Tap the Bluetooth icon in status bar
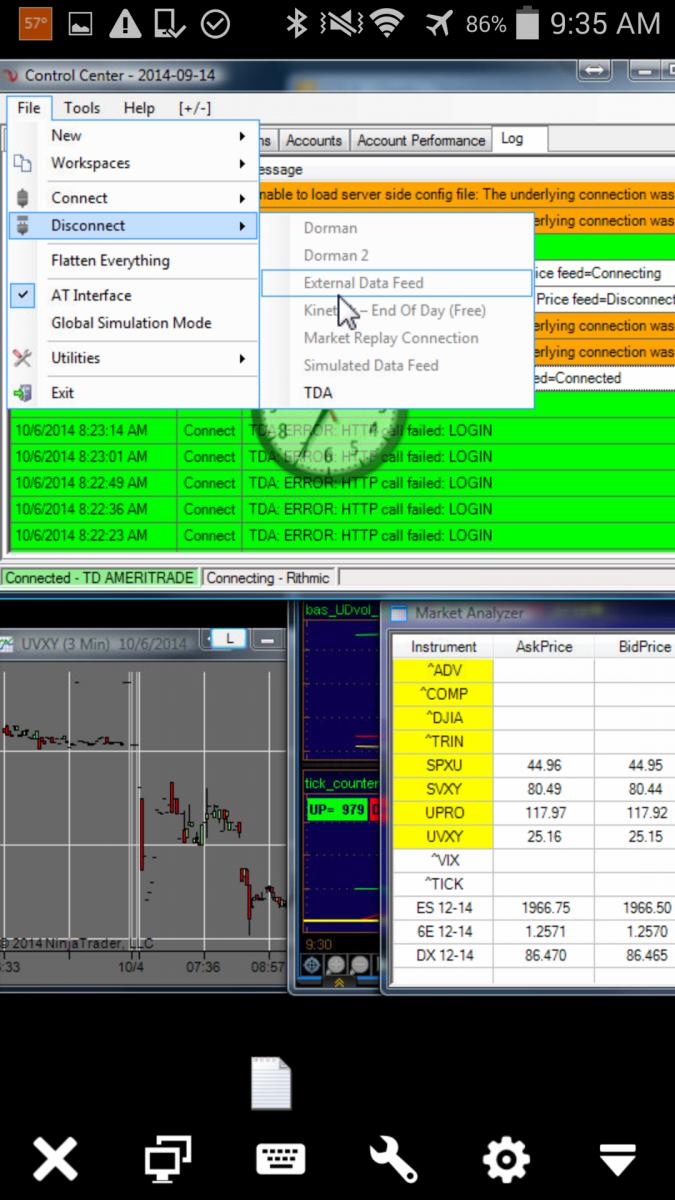 [x=296, y=24]
